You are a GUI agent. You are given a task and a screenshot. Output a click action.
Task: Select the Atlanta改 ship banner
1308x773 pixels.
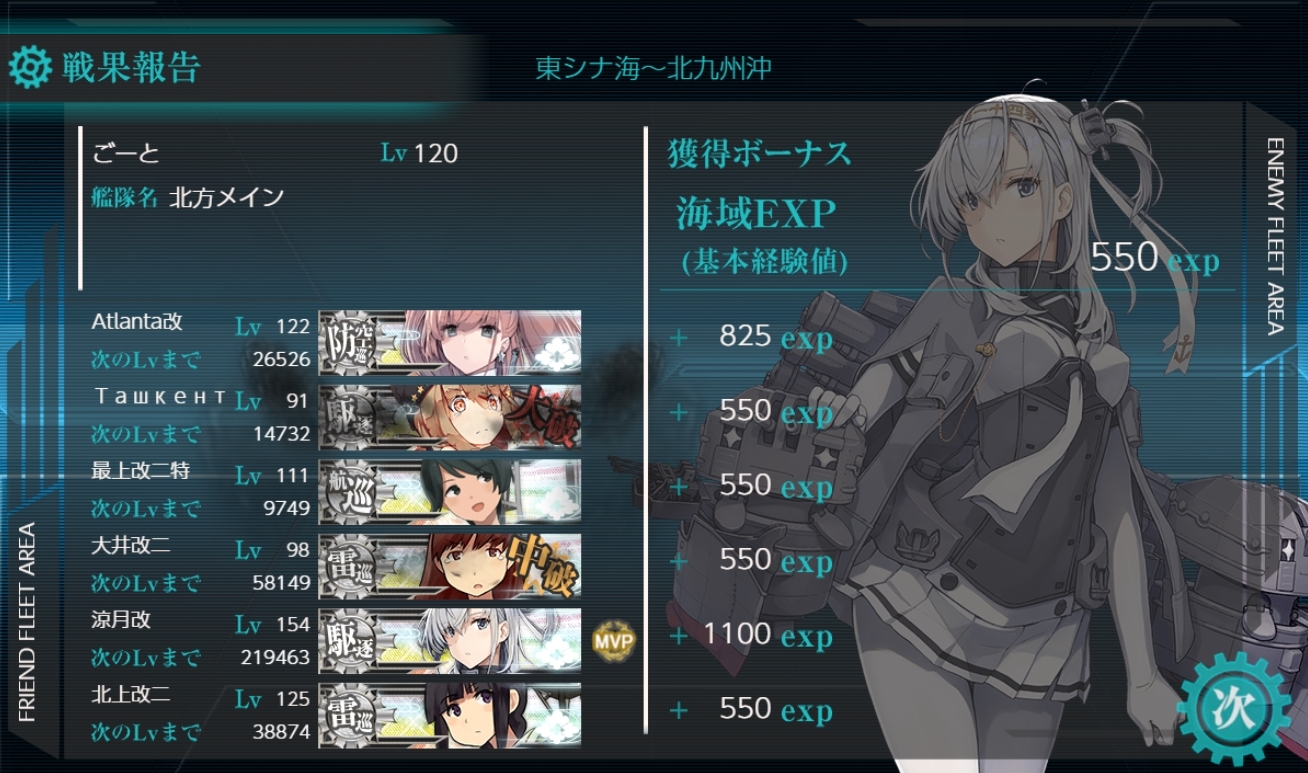pos(450,342)
